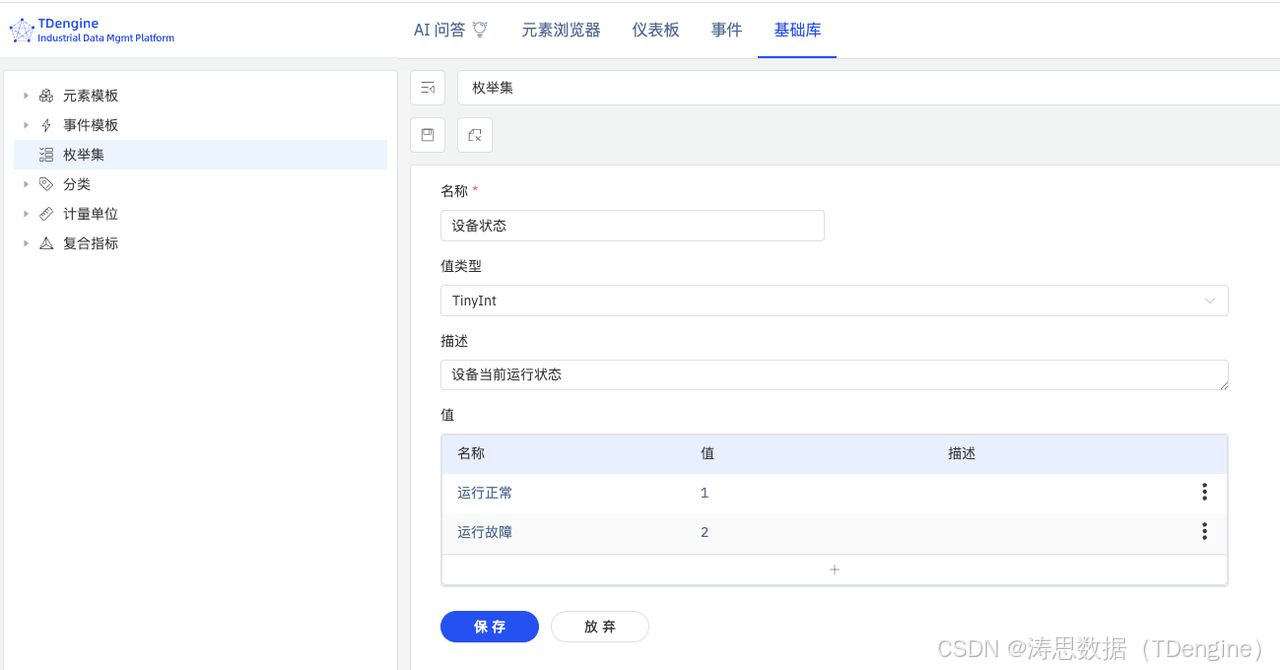
Task: Expand the 复合指标 tree node
Action: tap(26, 243)
